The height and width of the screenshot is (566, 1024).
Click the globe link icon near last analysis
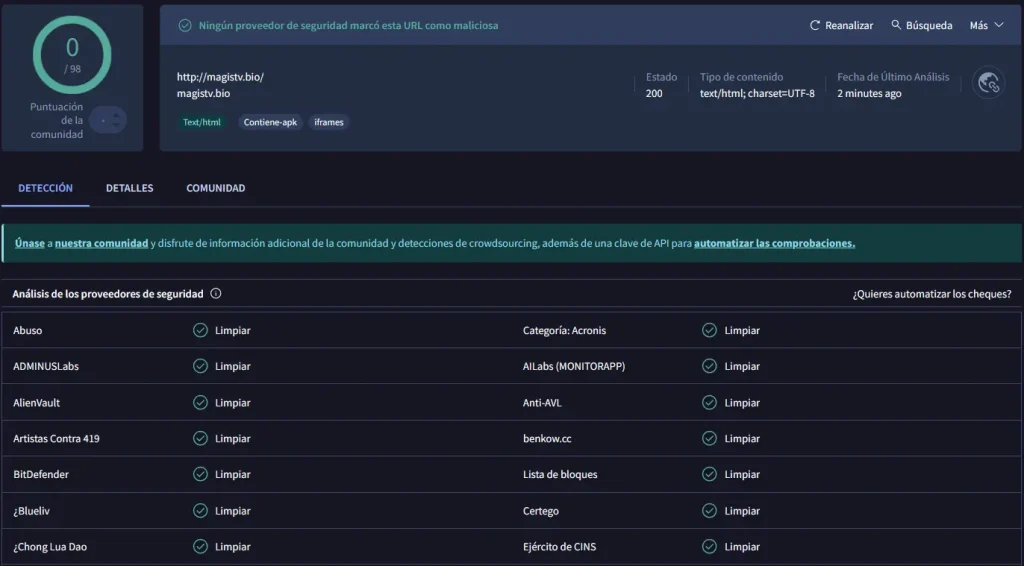tap(988, 83)
